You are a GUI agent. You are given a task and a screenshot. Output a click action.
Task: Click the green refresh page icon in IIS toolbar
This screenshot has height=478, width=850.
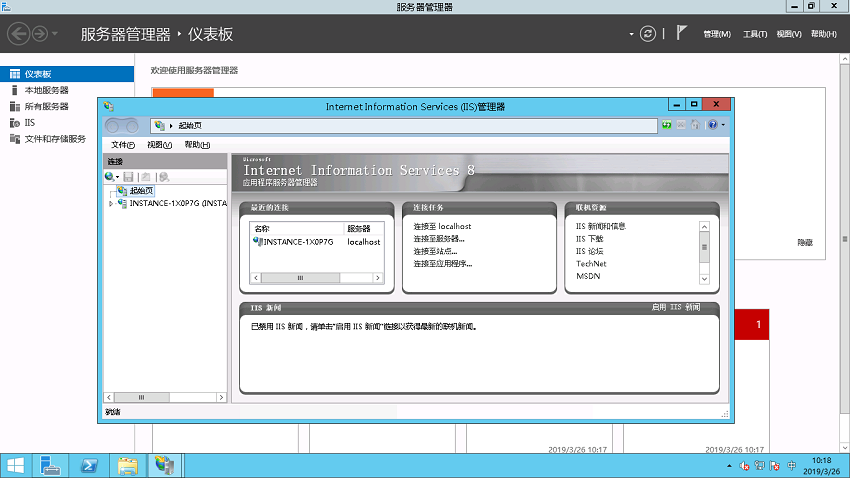667,125
